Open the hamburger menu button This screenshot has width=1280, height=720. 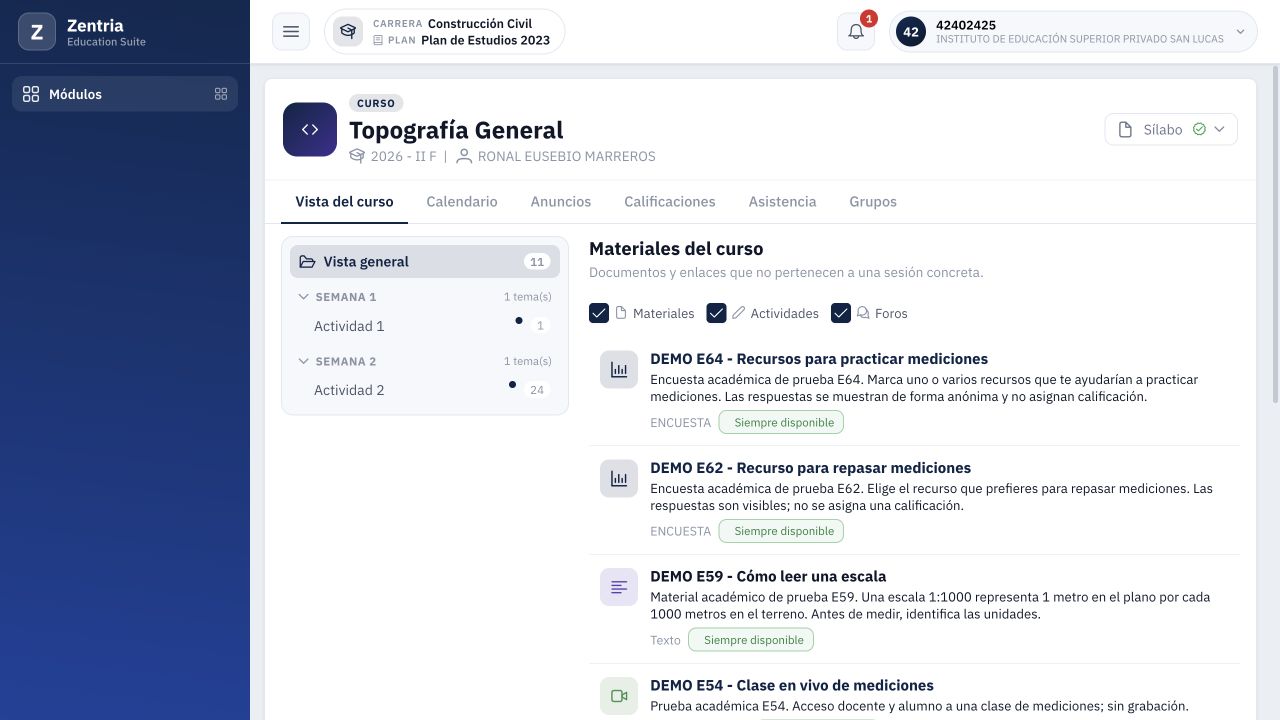[x=291, y=32]
